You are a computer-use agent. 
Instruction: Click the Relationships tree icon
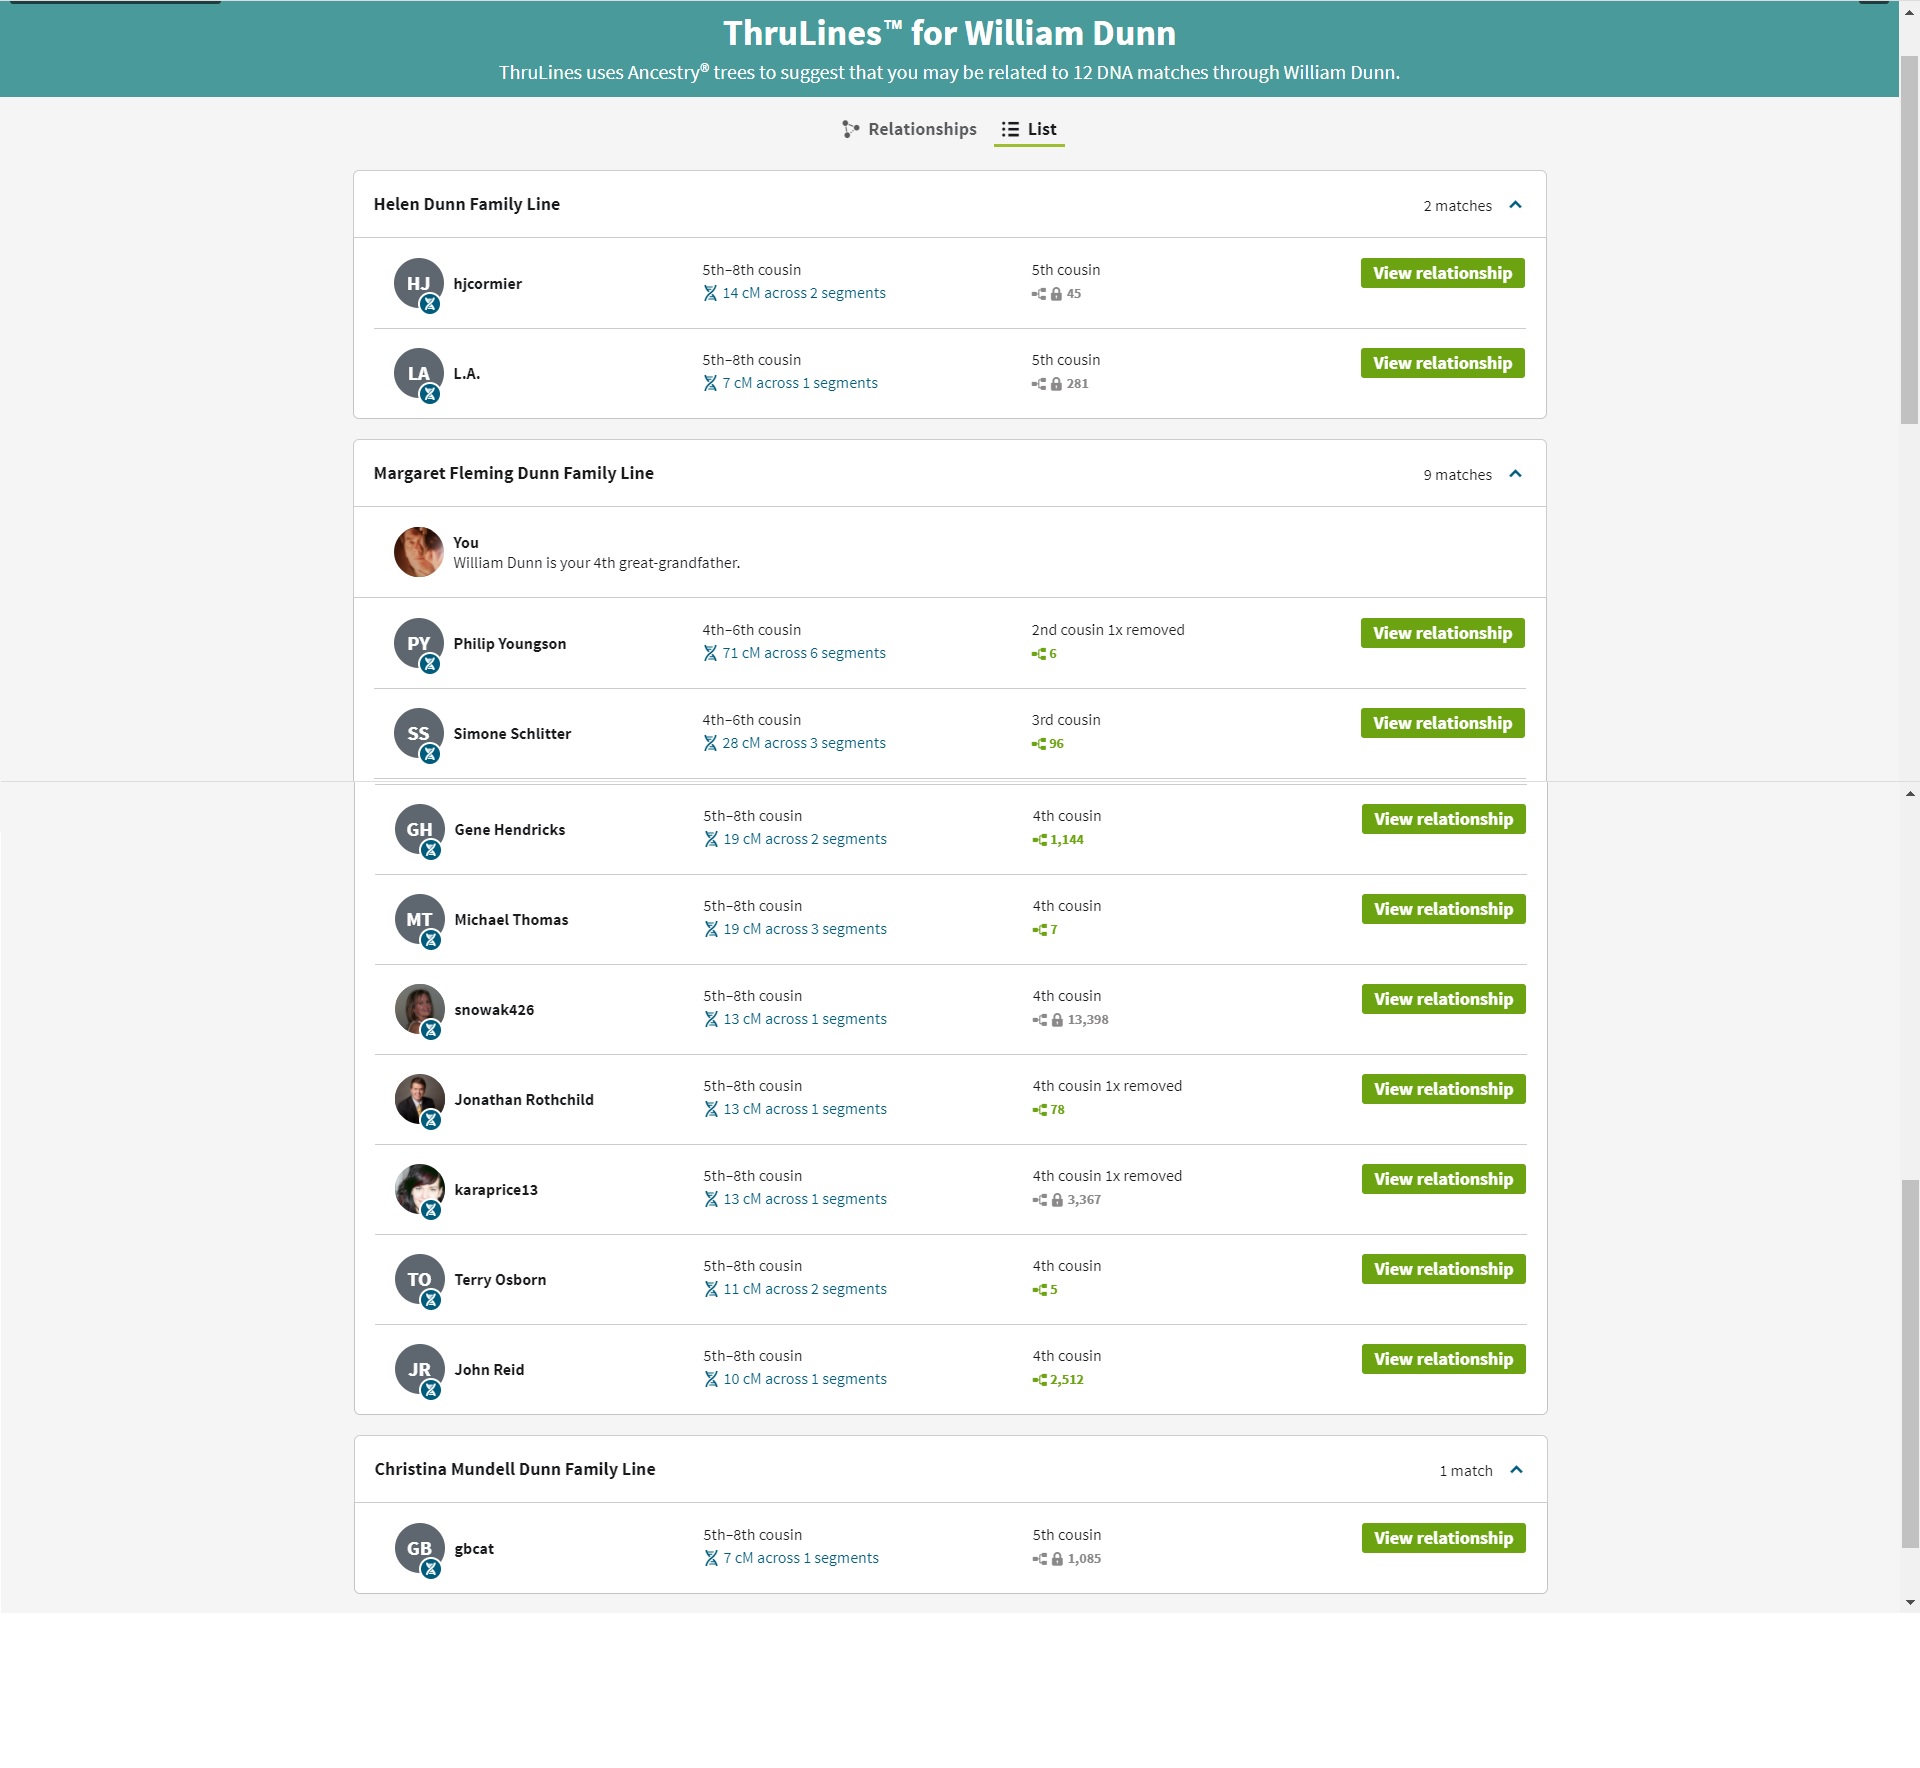pyautogui.click(x=850, y=129)
